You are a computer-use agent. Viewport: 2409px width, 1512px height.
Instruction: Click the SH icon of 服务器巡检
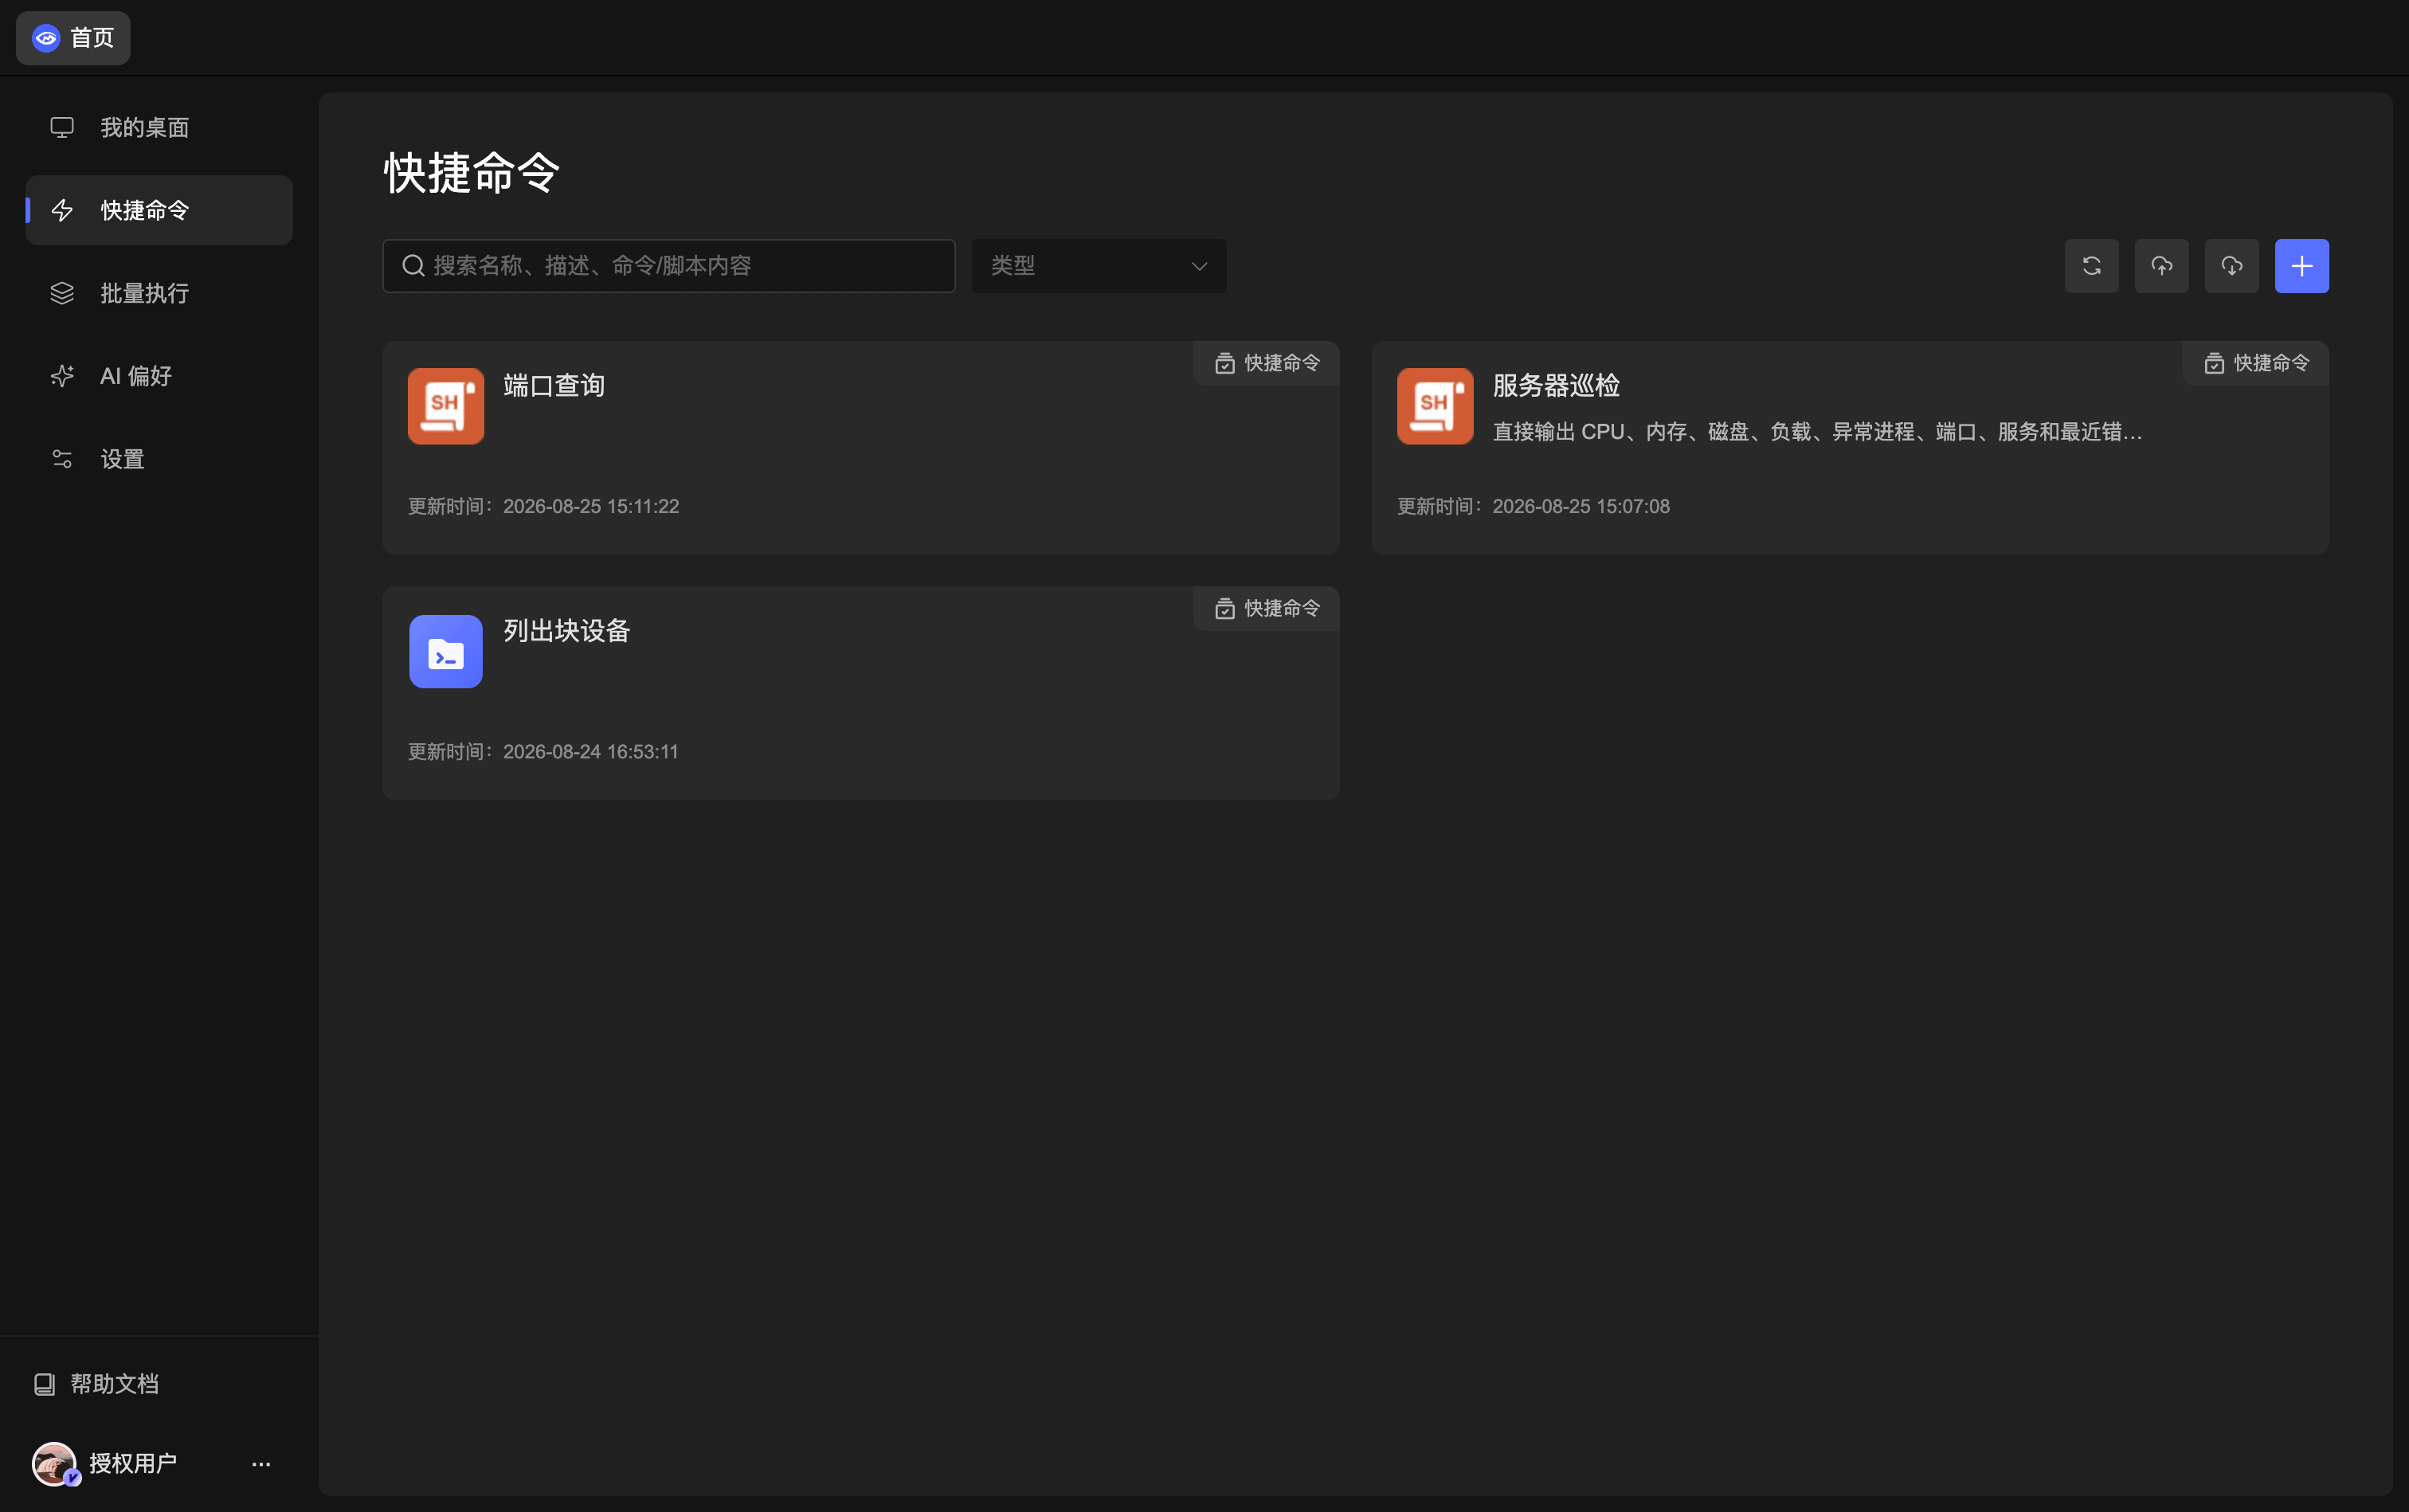click(x=1435, y=406)
